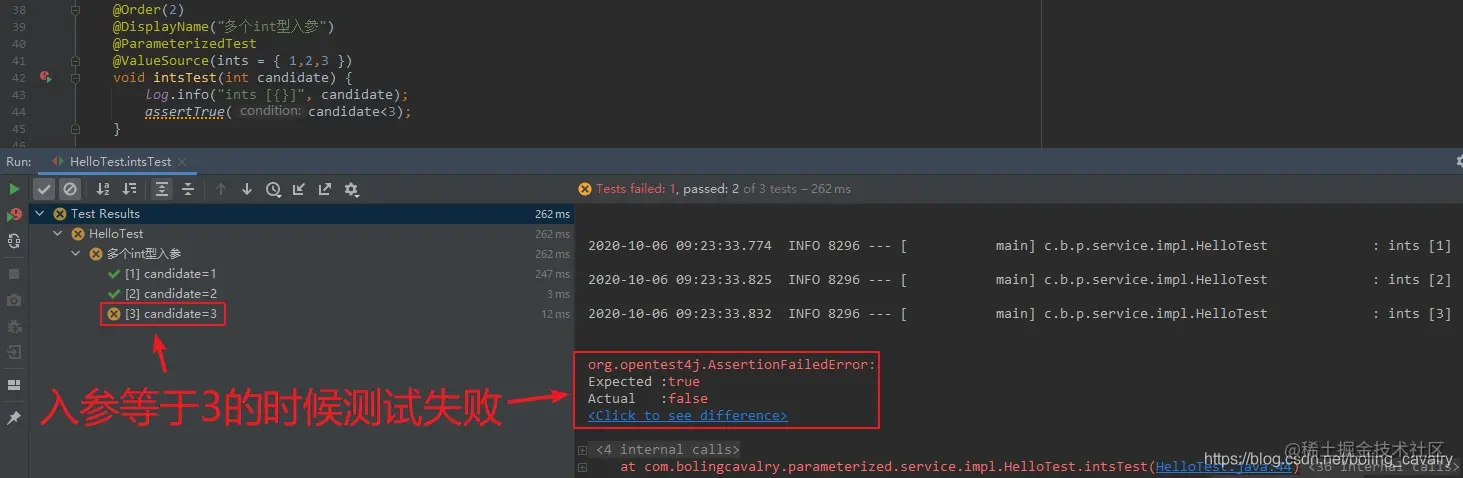Jump to next failed test arrow
This screenshot has width=1463, height=478.
click(247, 189)
